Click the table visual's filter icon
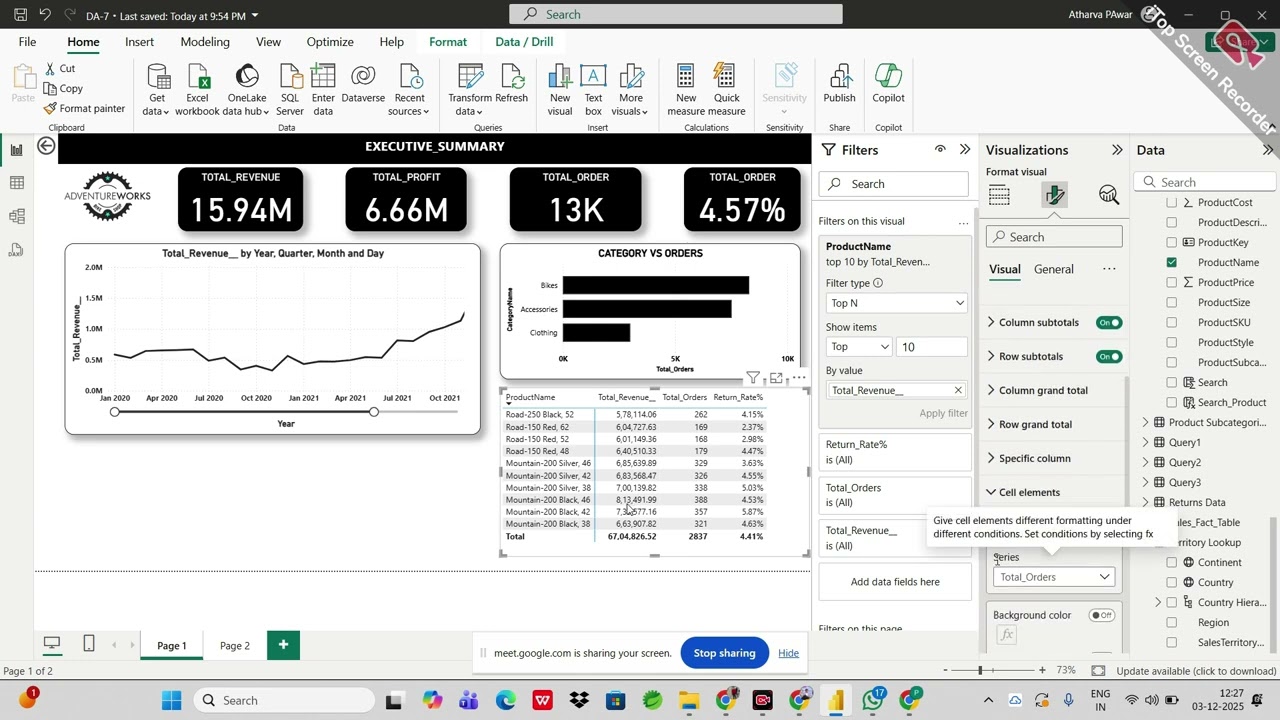Image resolution: width=1280 pixels, height=720 pixels. (x=753, y=378)
